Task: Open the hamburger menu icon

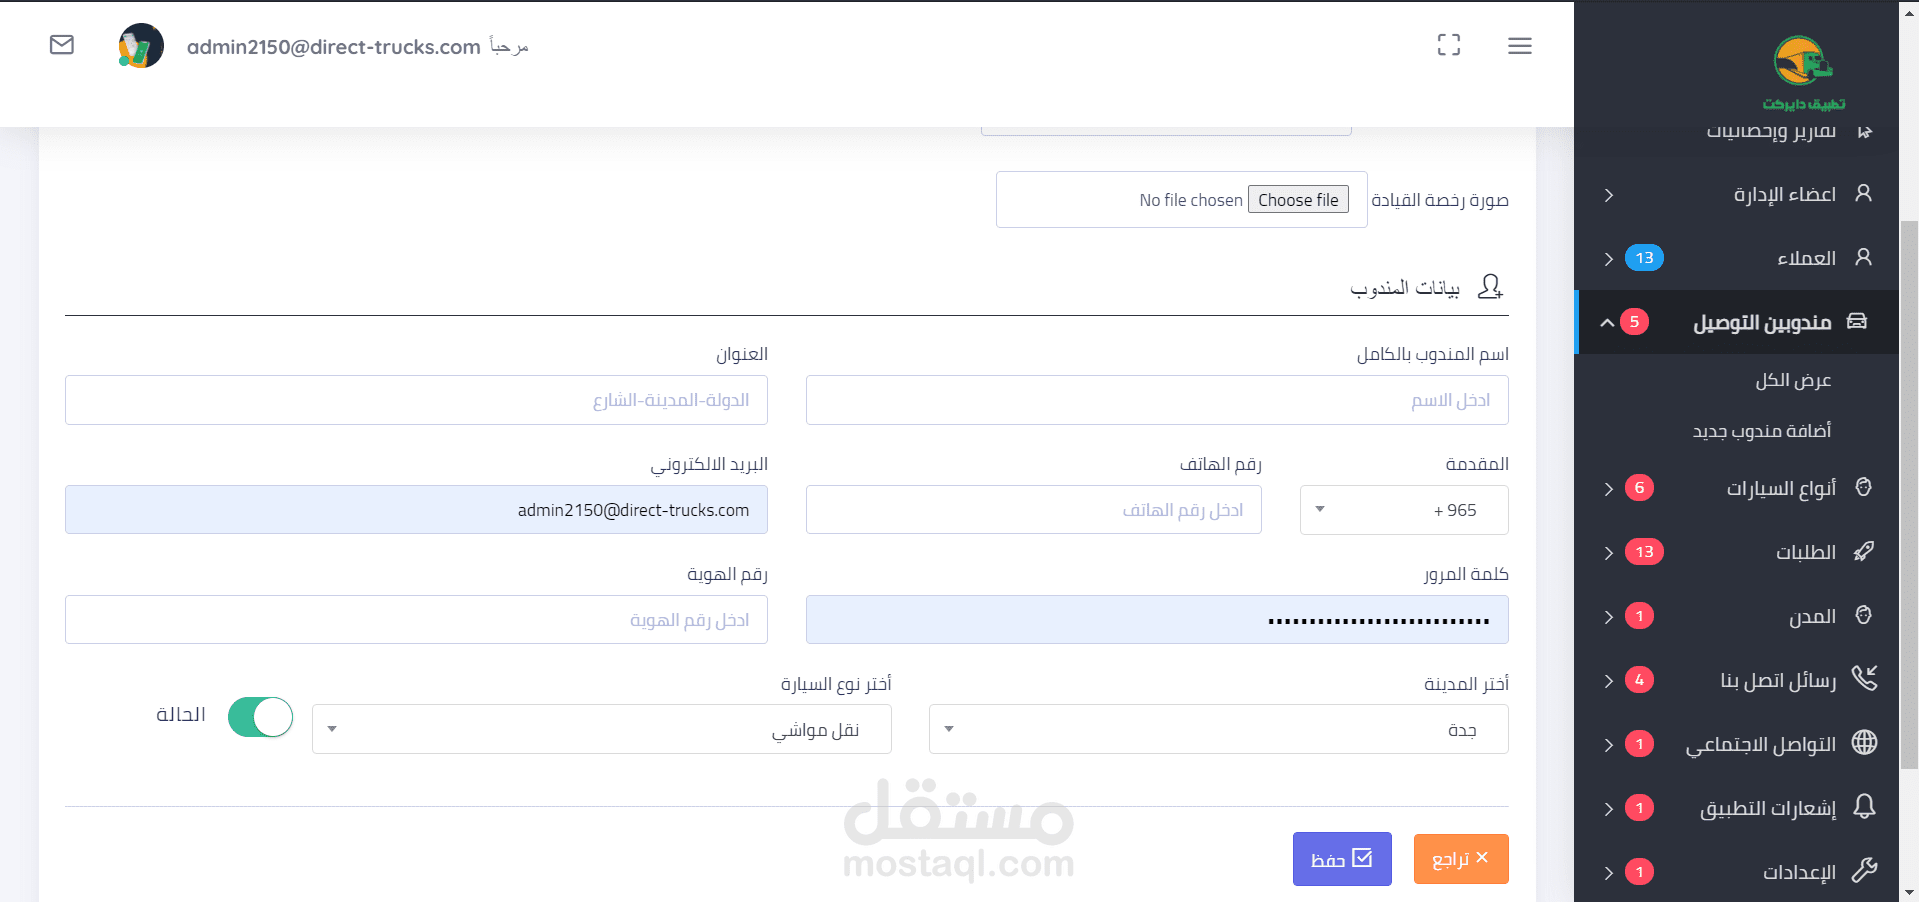Action: point(1519,46)
